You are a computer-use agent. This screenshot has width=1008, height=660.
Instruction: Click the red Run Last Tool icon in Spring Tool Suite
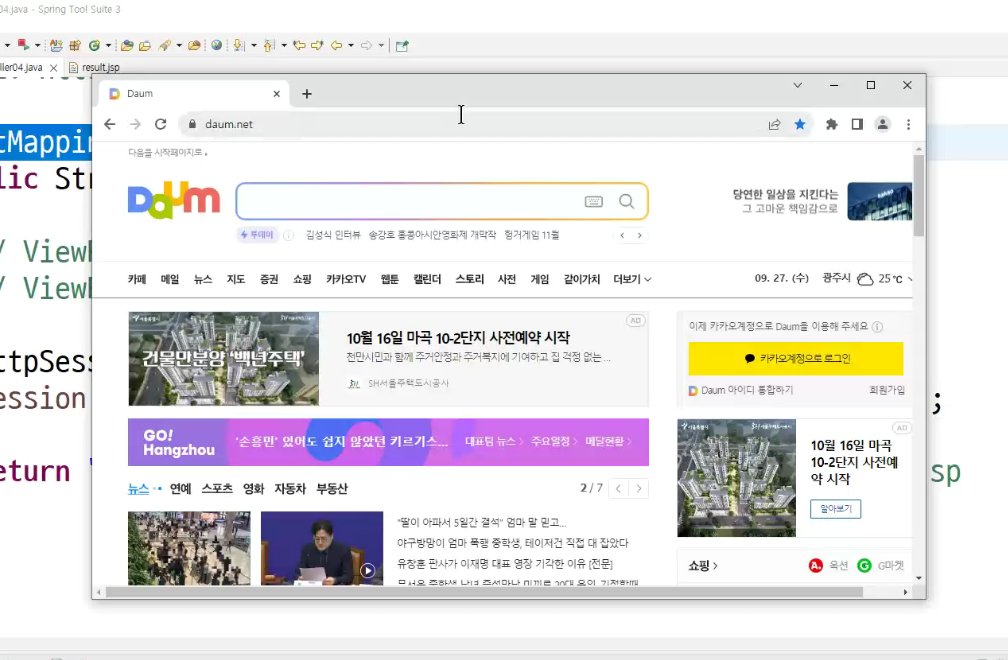pos(24,44)
